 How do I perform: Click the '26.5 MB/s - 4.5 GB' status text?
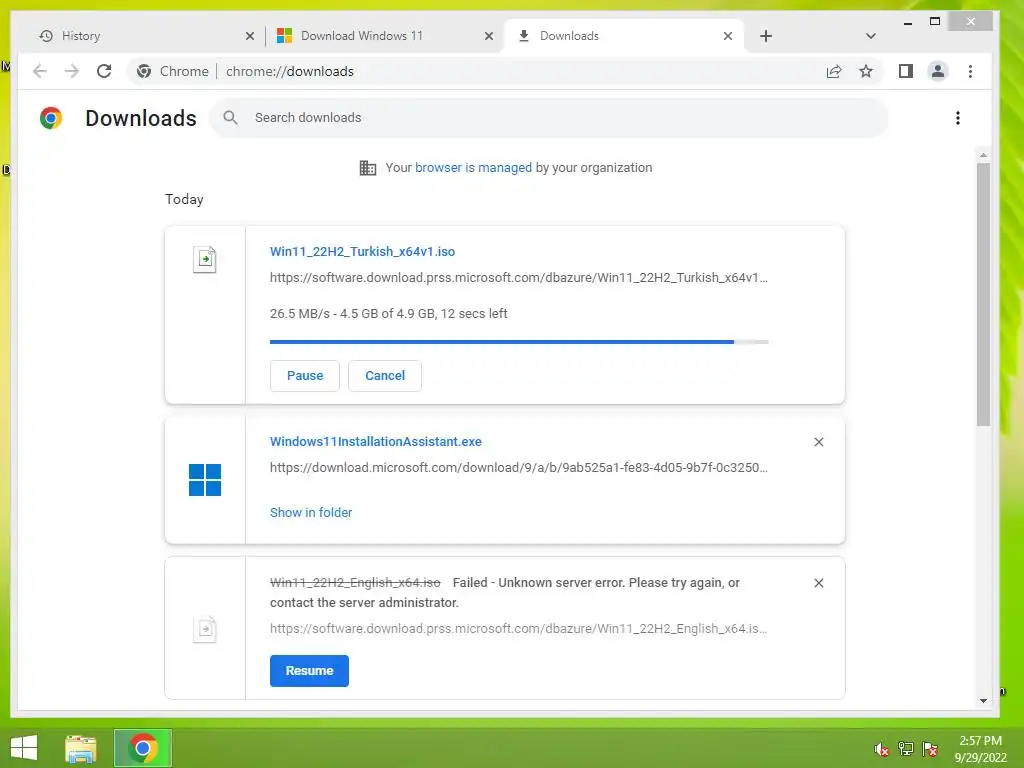coord(389,313)
